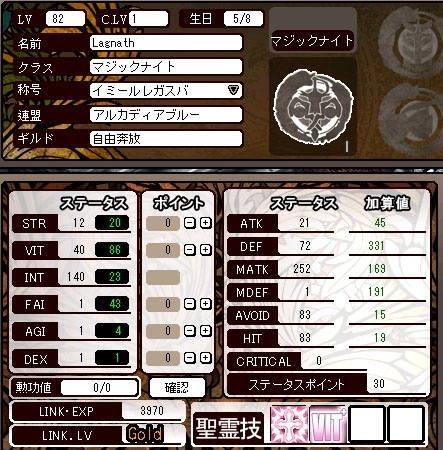Select the VIT+ holy spirit skill icon
The height and width of the screenshot is (450, 443).
pos(328,425)
